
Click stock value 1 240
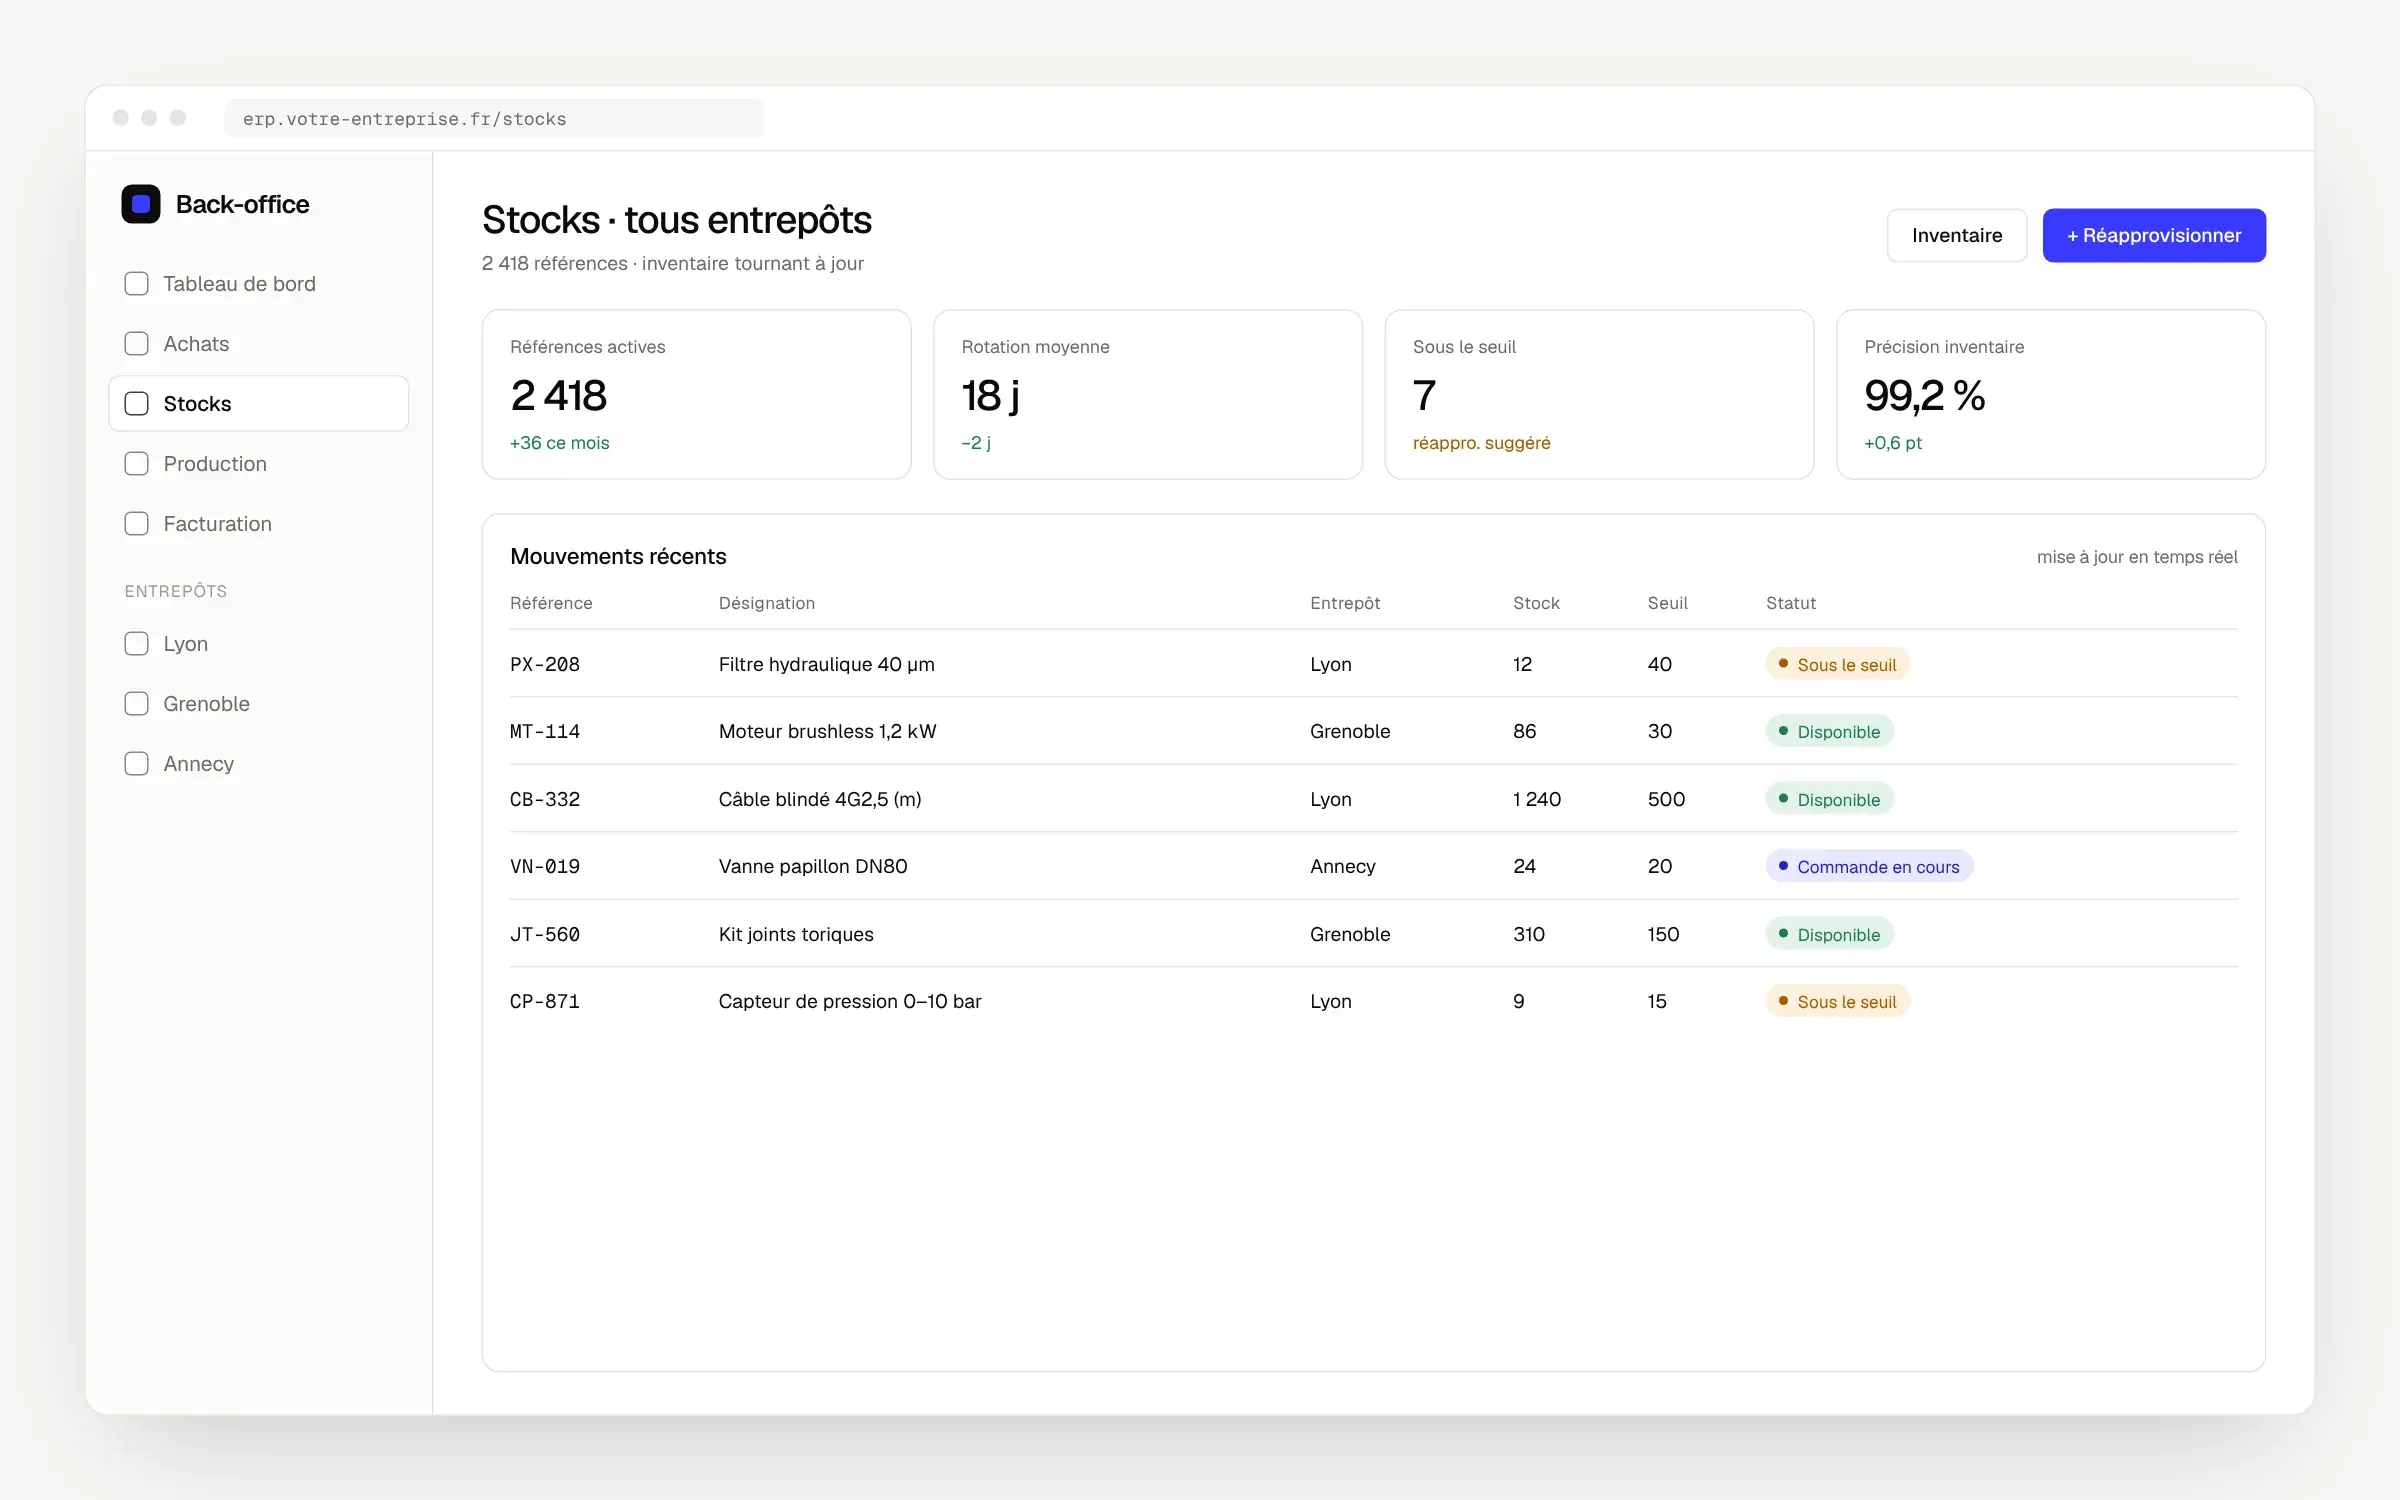coord(1537,799)
